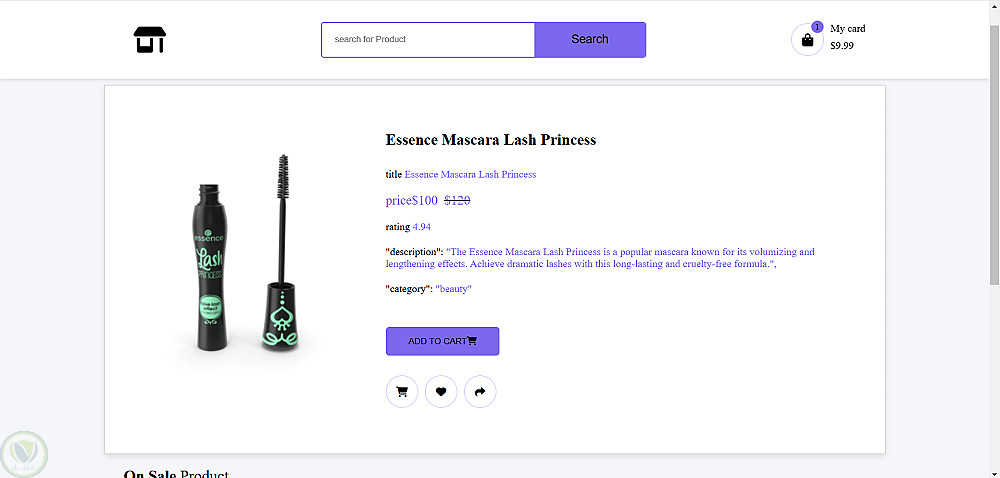Click the 4.94 rating value
This screenshot has width=1000, height=478.
pos(422,227)
